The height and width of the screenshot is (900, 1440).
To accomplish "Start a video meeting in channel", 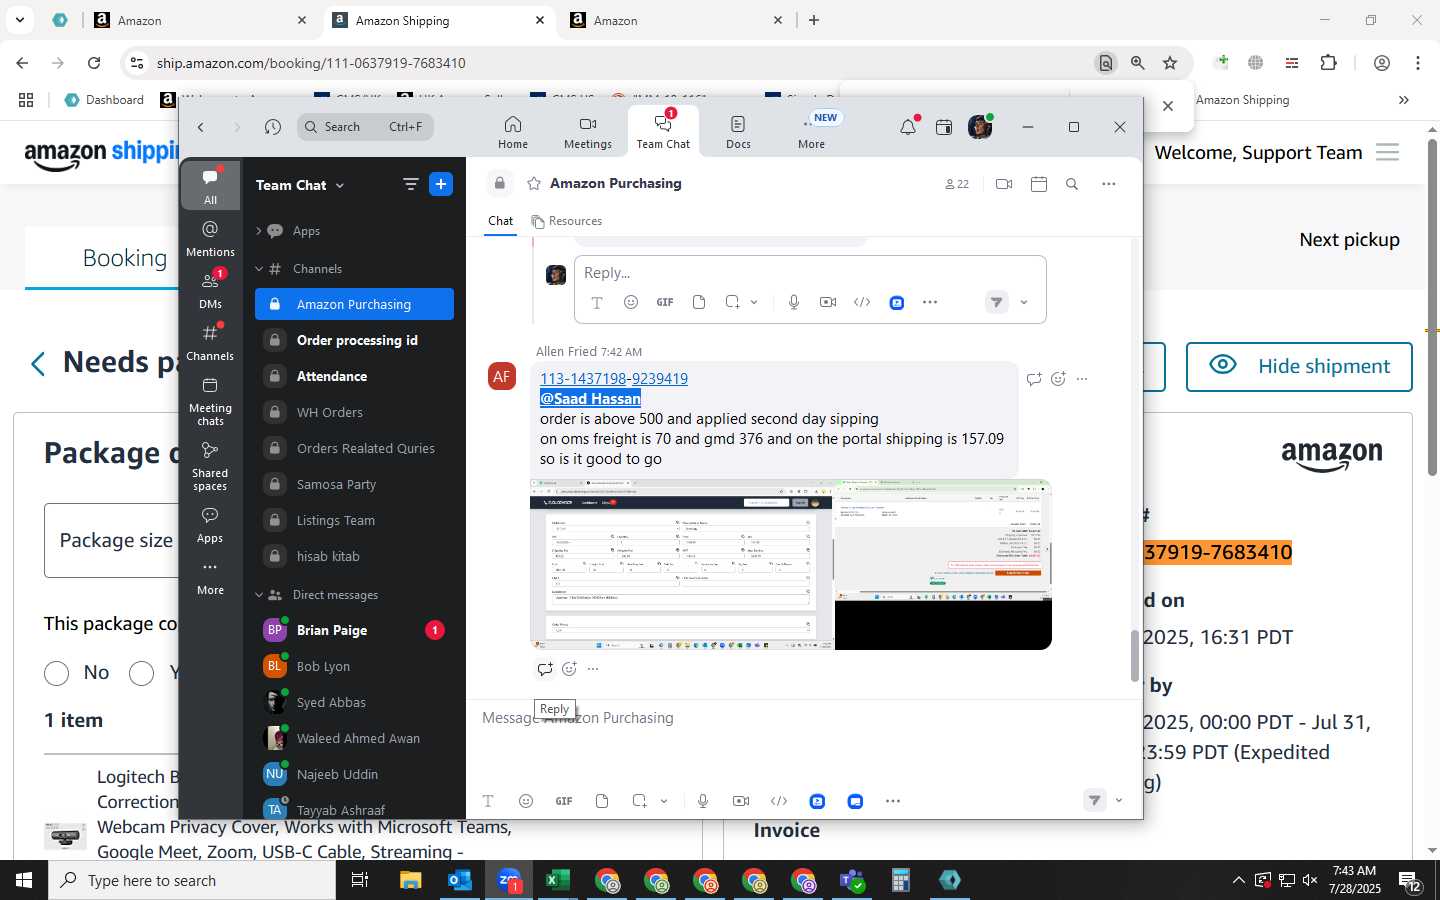I will coord(1004,184).
